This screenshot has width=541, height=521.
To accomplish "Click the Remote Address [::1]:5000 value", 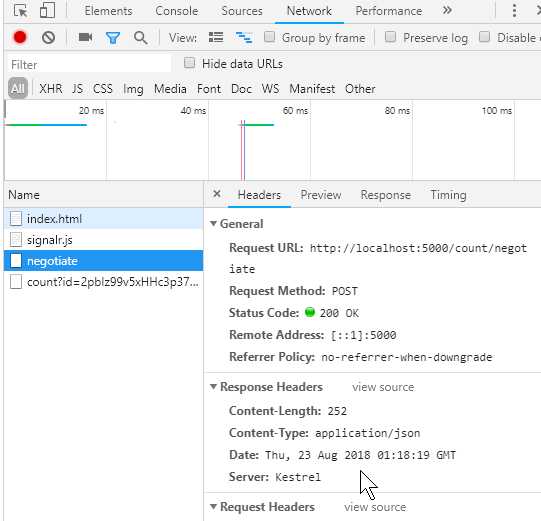I will 363,335.
